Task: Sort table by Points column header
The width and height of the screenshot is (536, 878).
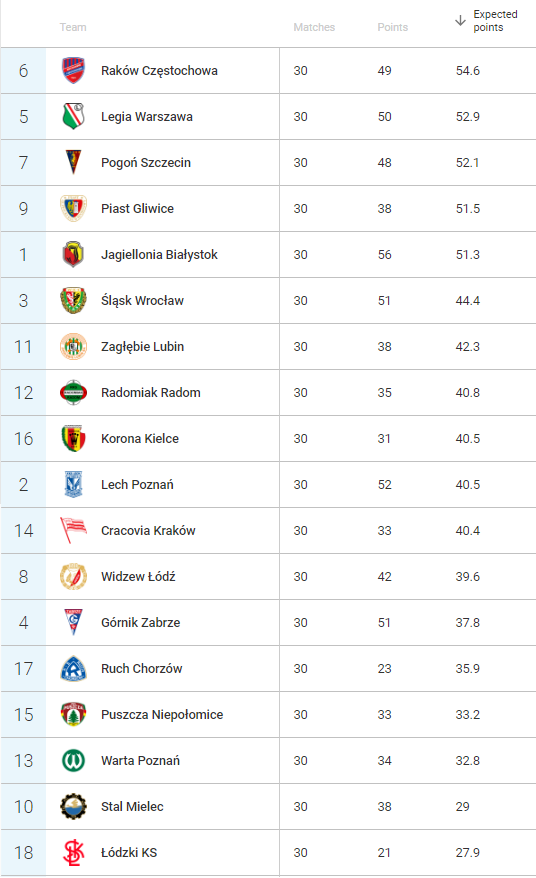Action: pos(393,27)
